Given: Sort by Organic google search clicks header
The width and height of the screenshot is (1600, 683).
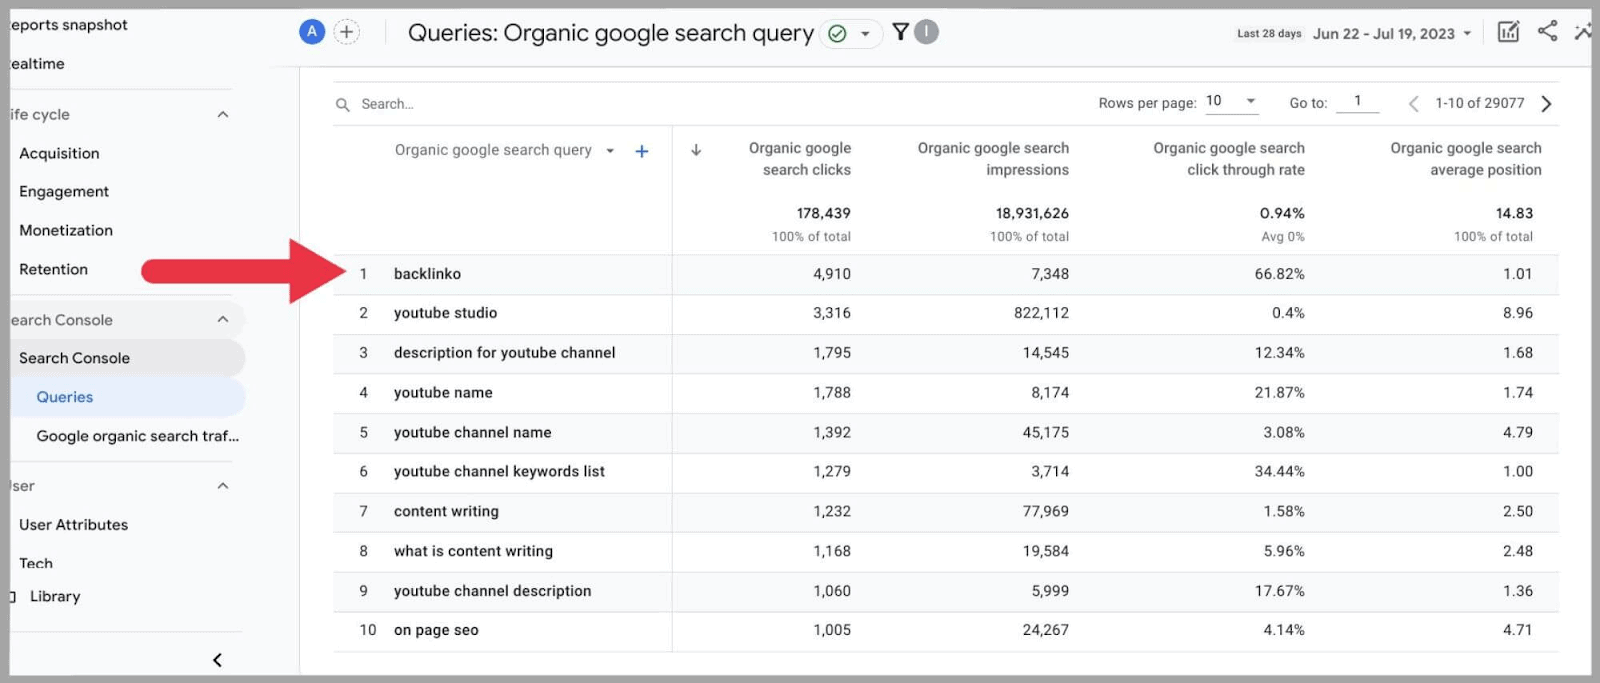Looking at the screenshot, I should click(800, 159).
